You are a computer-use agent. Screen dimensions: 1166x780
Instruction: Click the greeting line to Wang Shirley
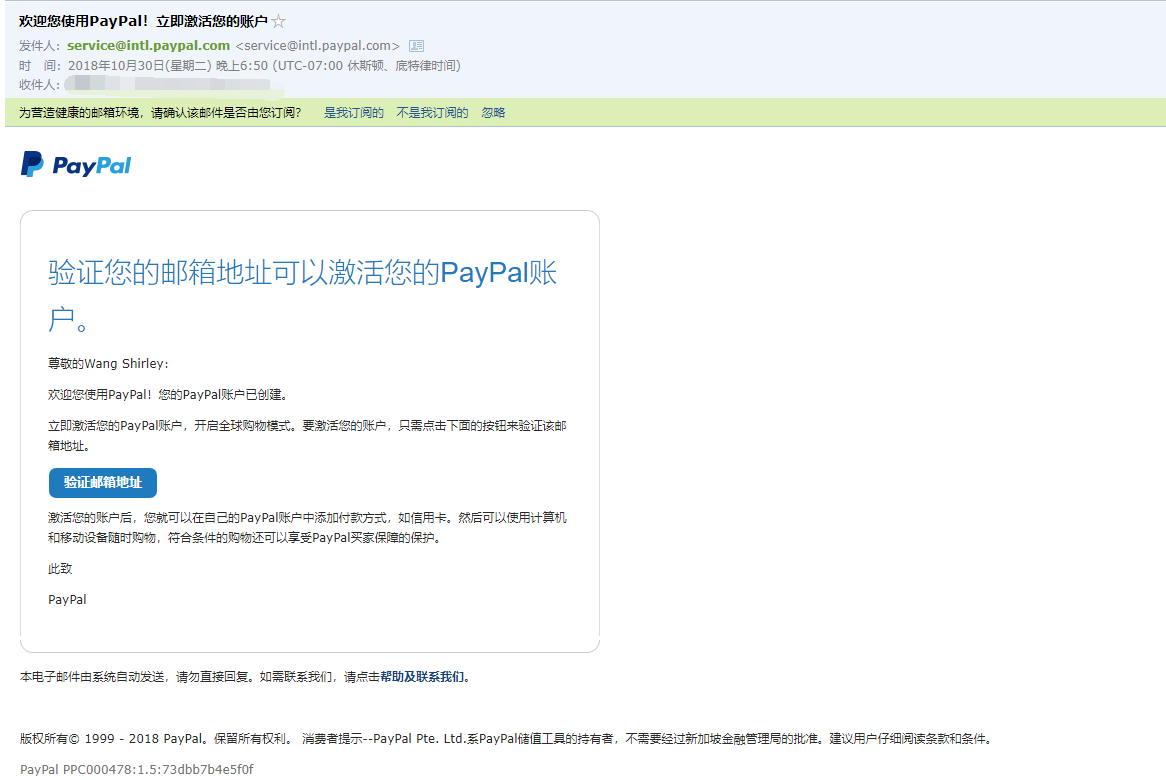pos(109,363)
